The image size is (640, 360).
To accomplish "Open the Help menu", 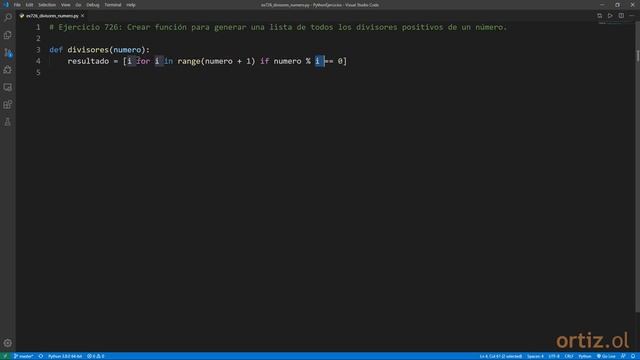I will [x=131, y=5].
